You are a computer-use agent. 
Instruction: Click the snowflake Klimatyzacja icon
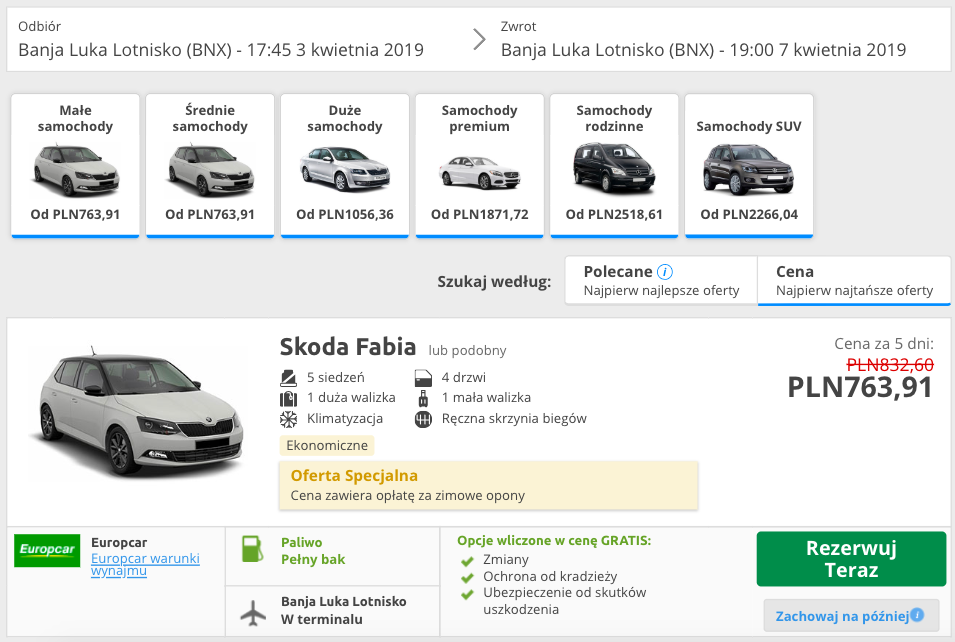pos(288,419)
